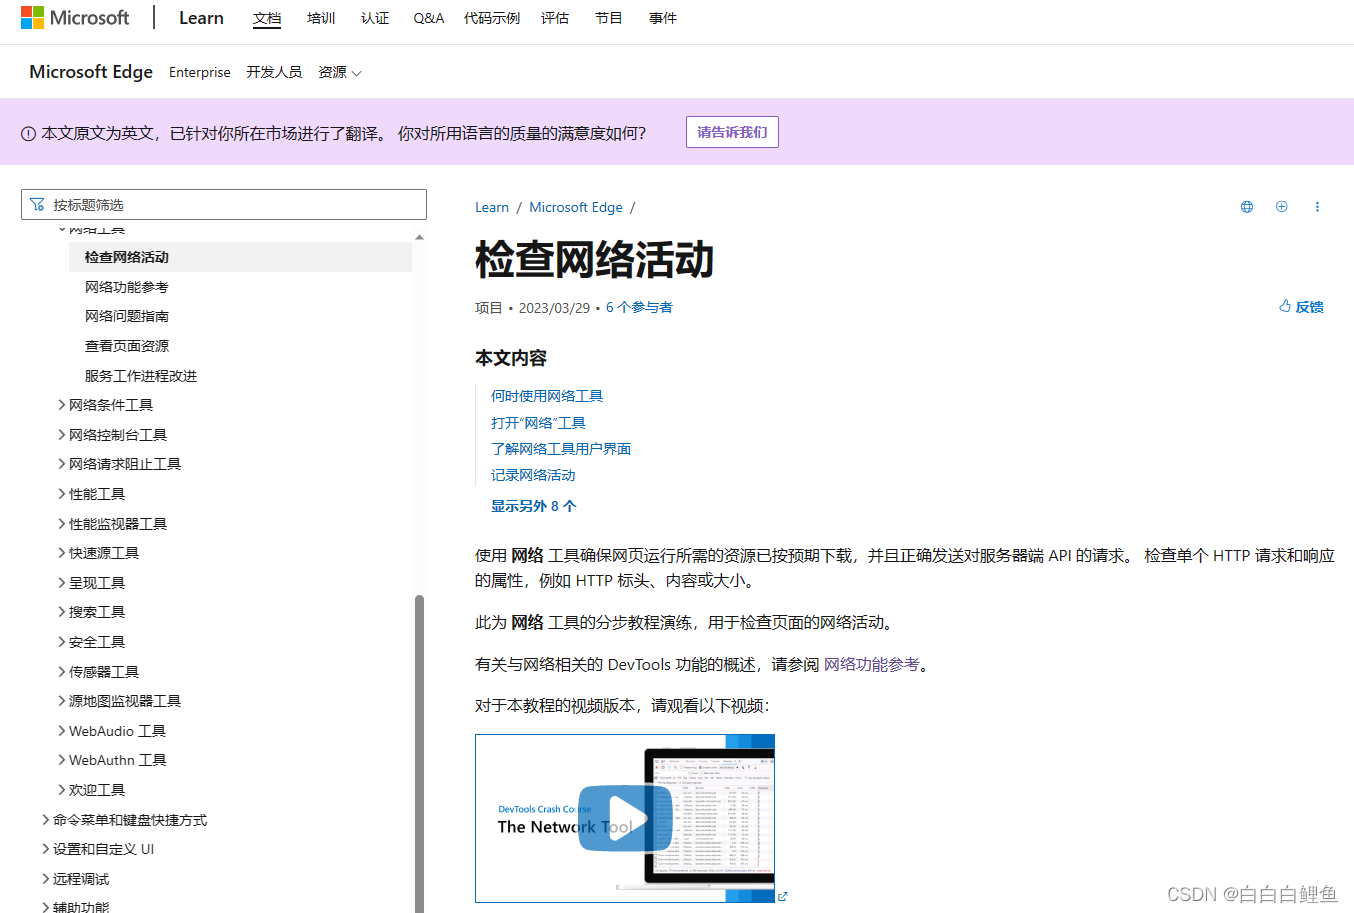This screenshot has width=1354, height=913.
Task: Click the external link icon beside the video
Action: click(783, 896)
